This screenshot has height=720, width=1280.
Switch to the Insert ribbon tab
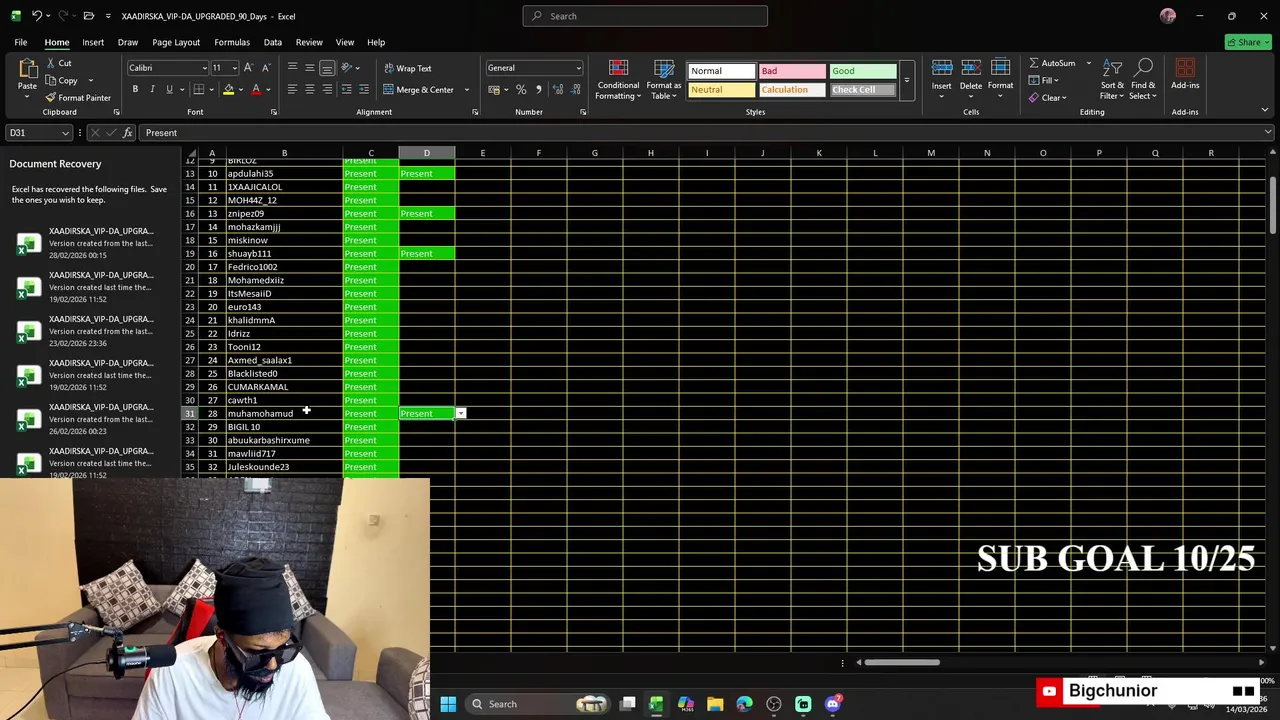pyautogui.click(x=93, y=42)
